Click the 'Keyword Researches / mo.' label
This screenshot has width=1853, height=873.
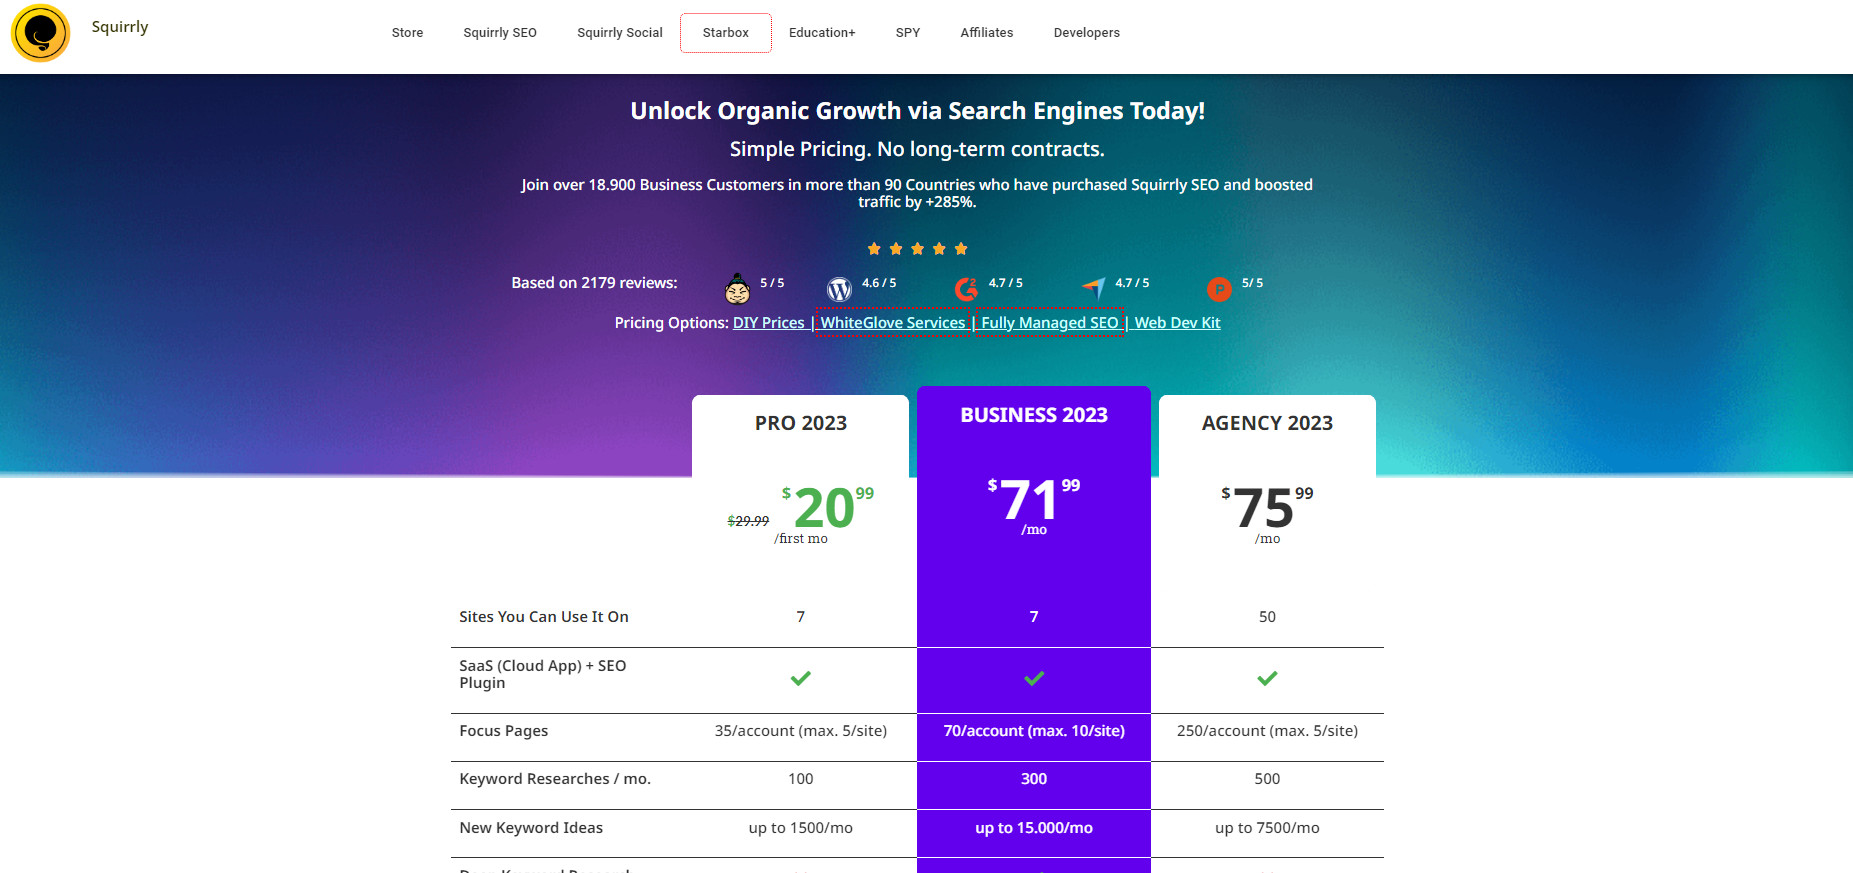[x=555, y=779]
